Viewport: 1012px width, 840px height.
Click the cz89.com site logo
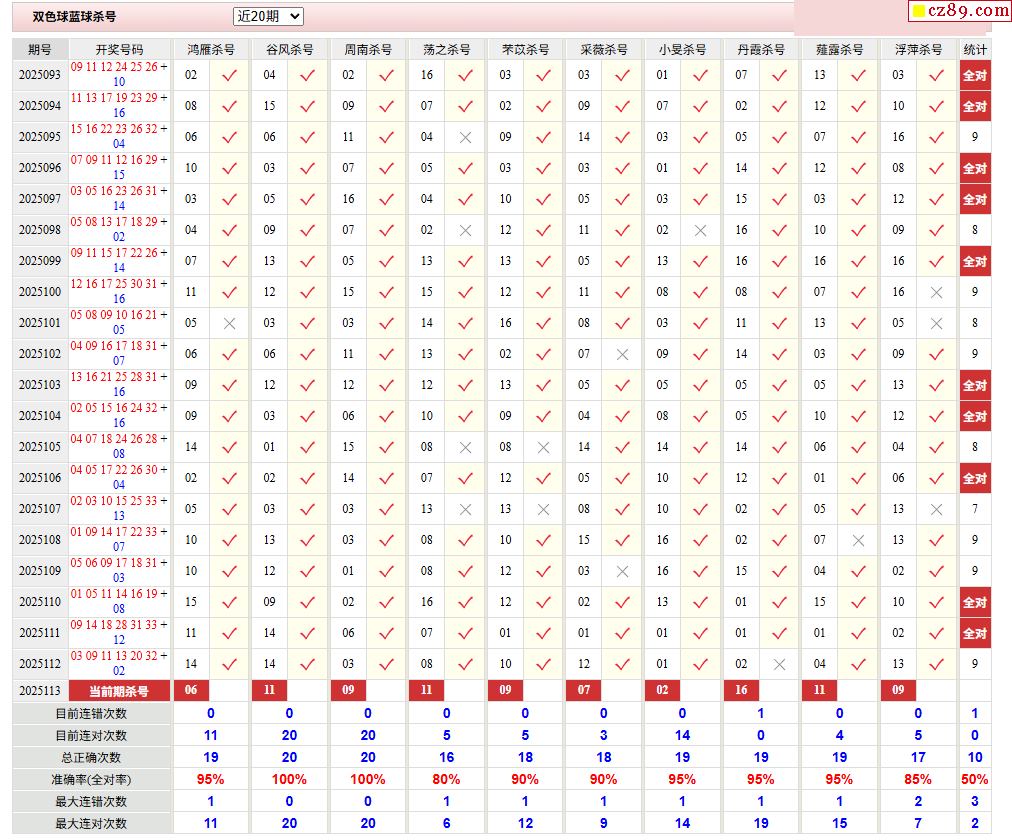(960, 11)
